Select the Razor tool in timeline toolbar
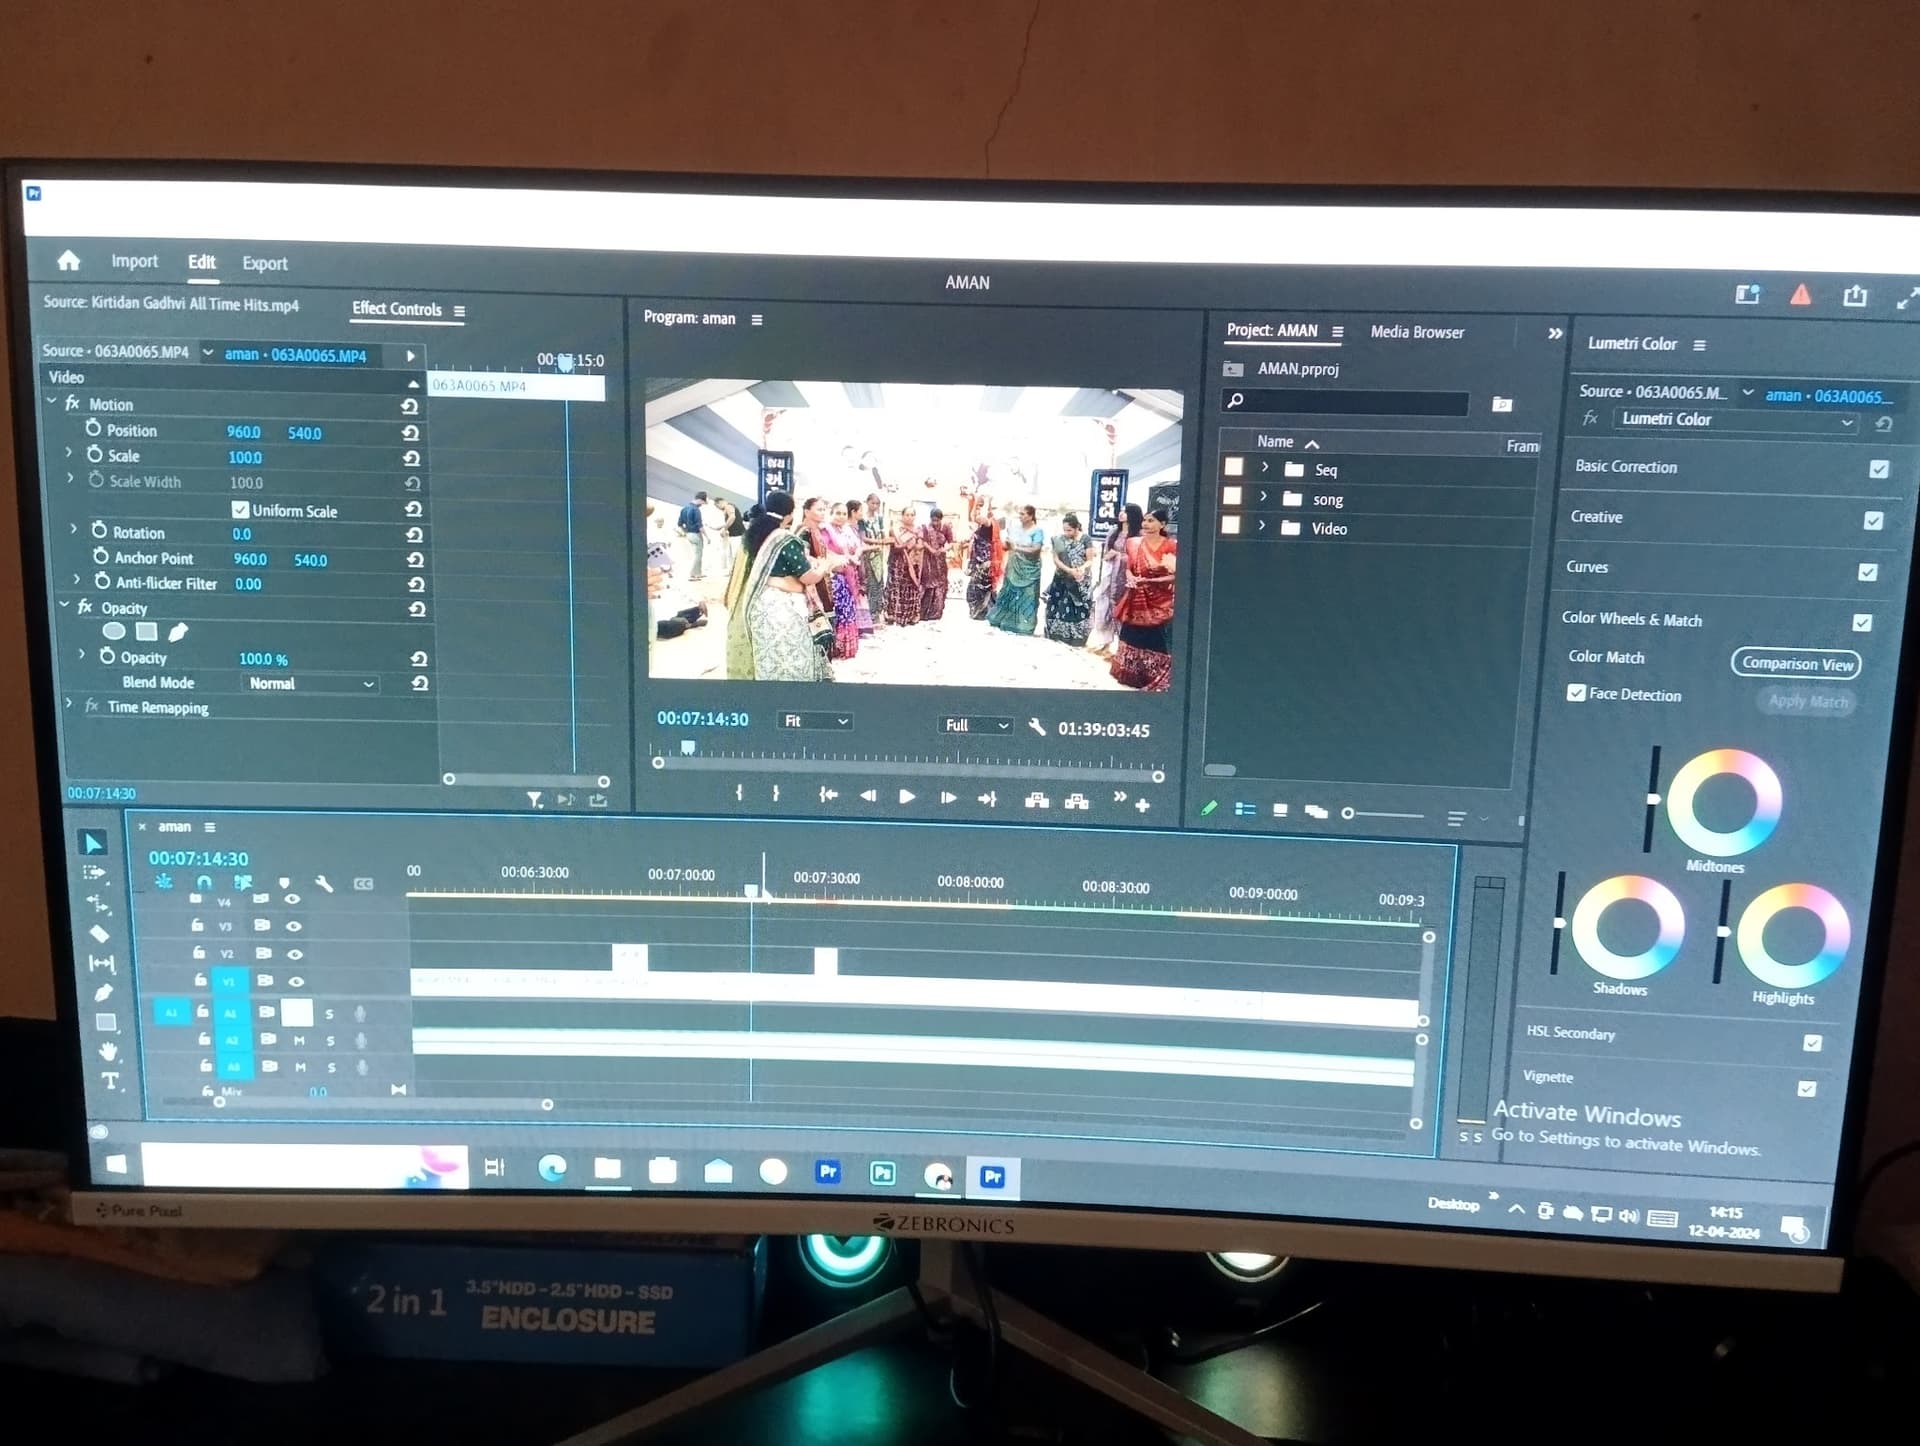Viewport: 1920px width, 1446px height. (100, 934)
